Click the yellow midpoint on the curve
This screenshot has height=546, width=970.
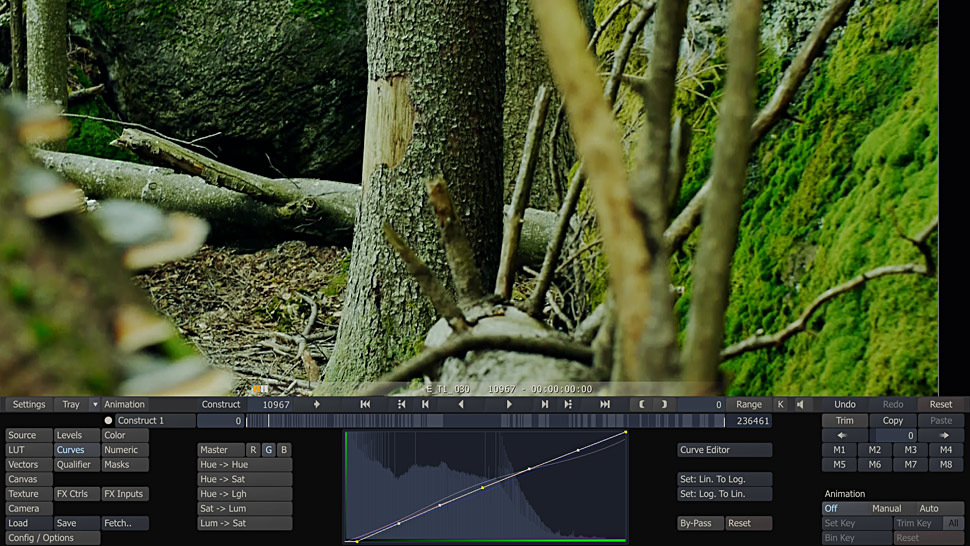click(x=482, y=488)
